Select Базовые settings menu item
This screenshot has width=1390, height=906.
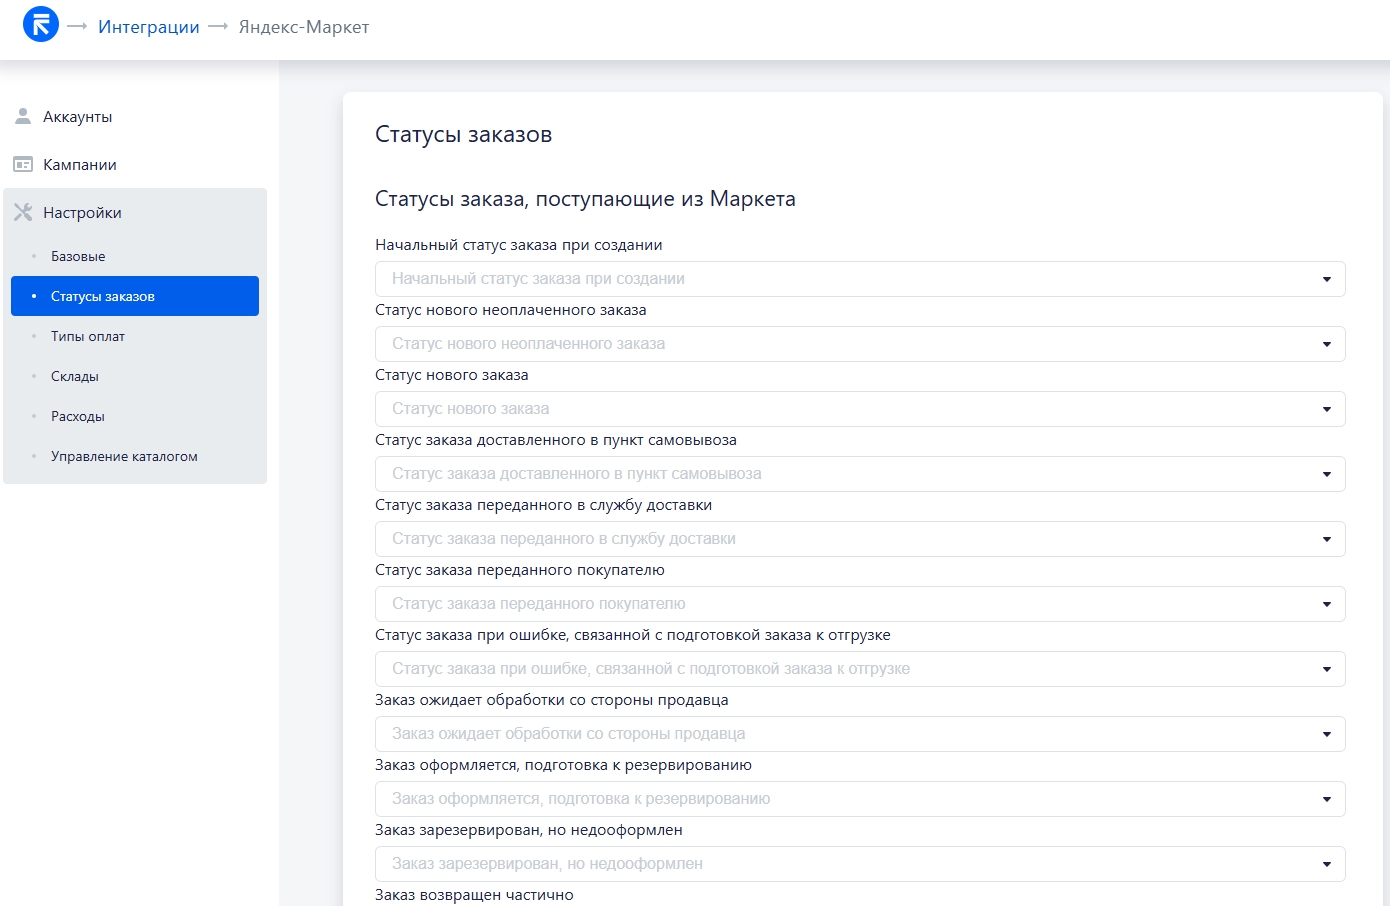pyautogui.click(x=78, y=257)
